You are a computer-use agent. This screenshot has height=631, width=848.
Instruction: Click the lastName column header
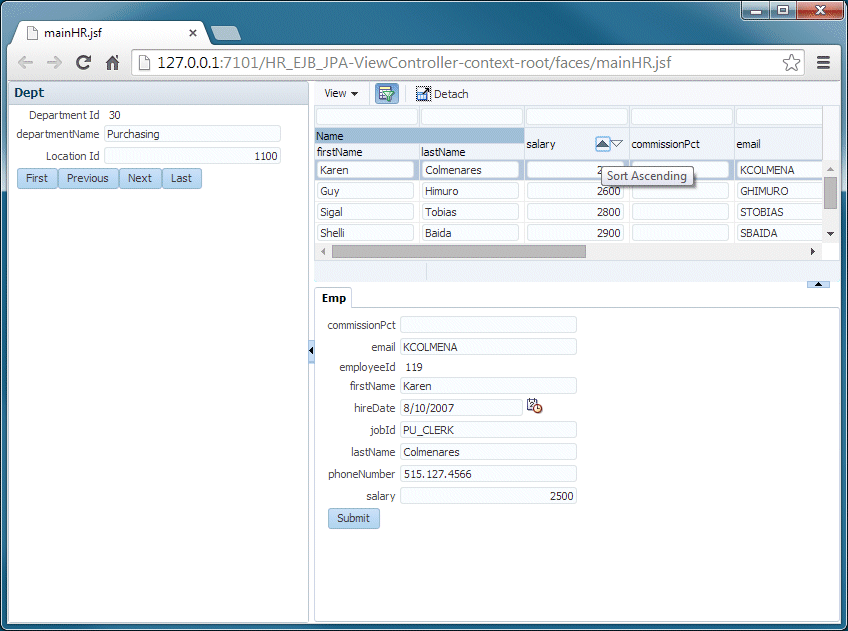click(472, 152)
